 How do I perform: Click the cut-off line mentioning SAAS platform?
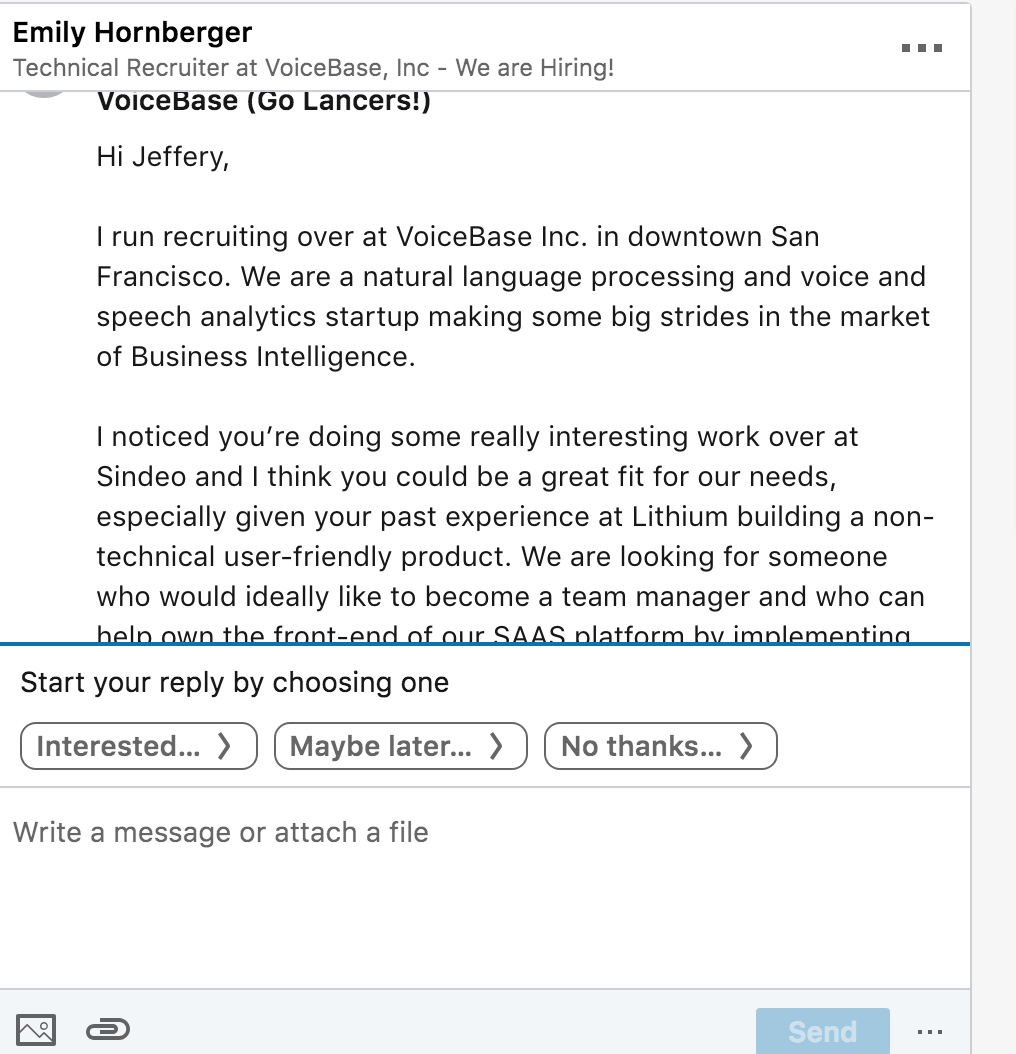click(503, 636)
